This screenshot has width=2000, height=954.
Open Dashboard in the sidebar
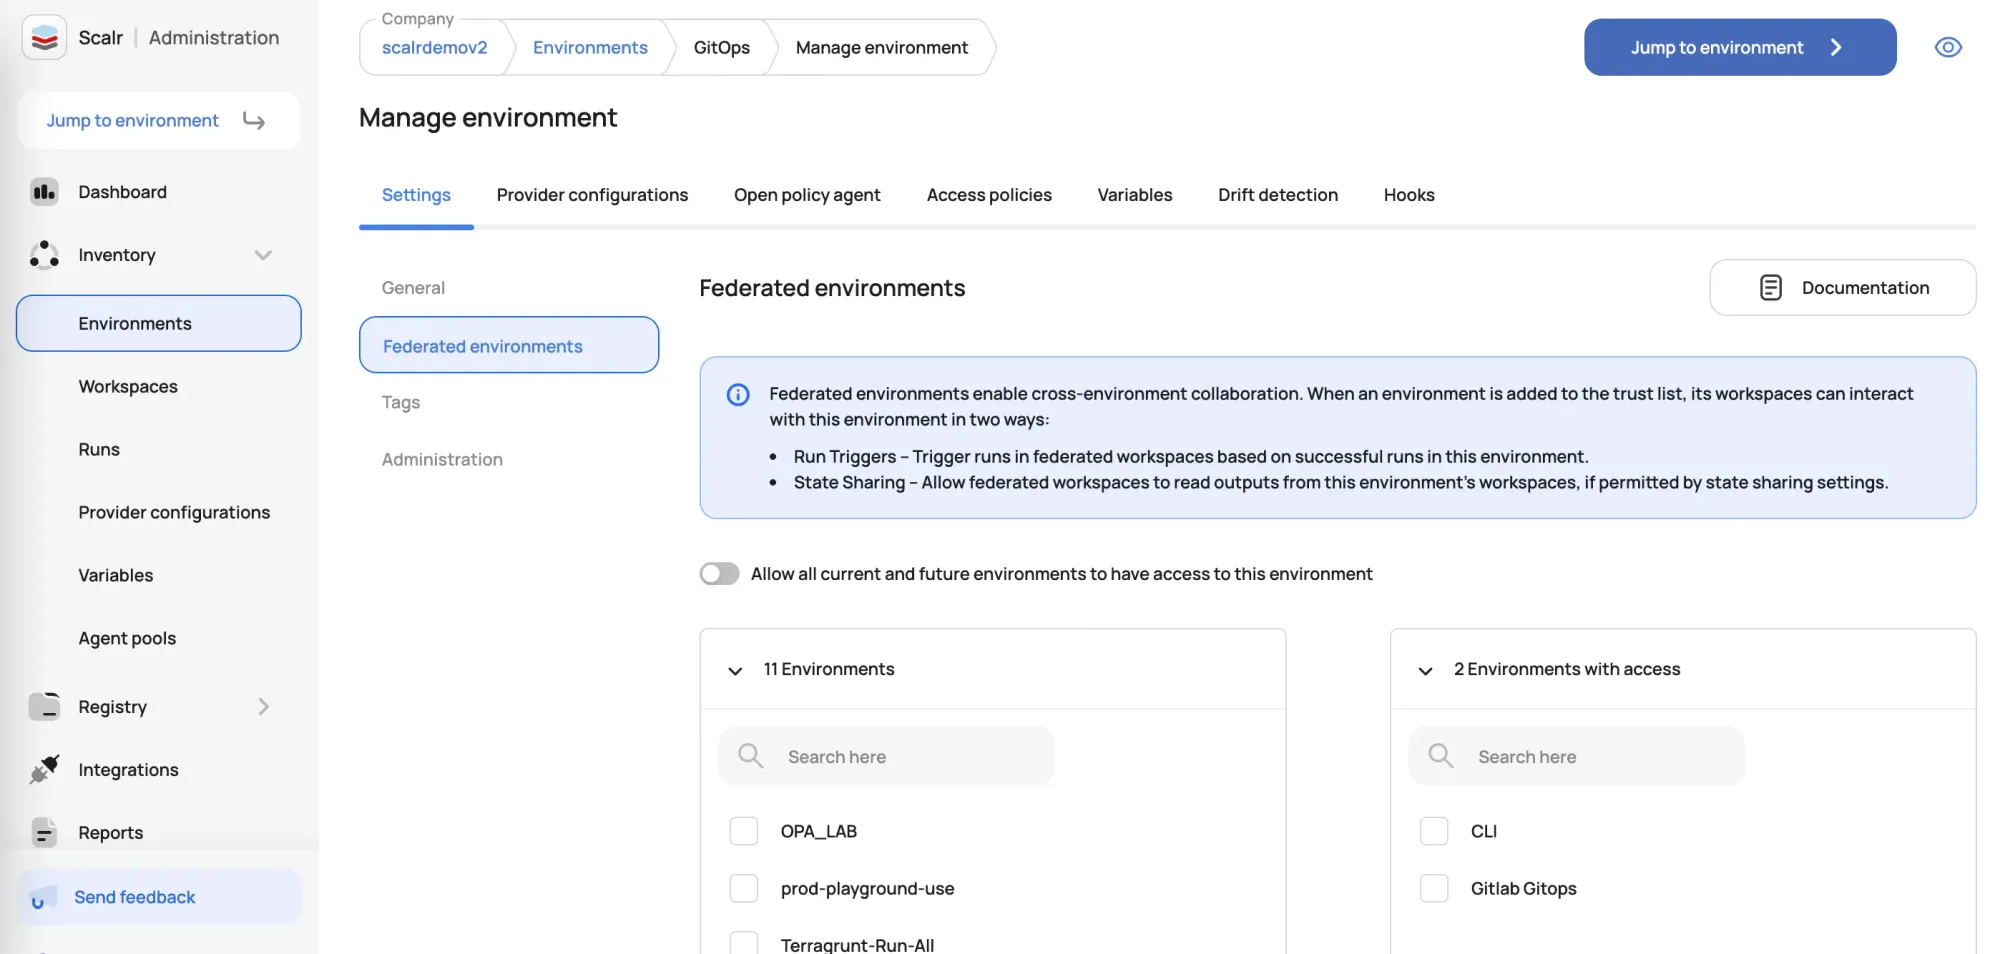(122, 192)
